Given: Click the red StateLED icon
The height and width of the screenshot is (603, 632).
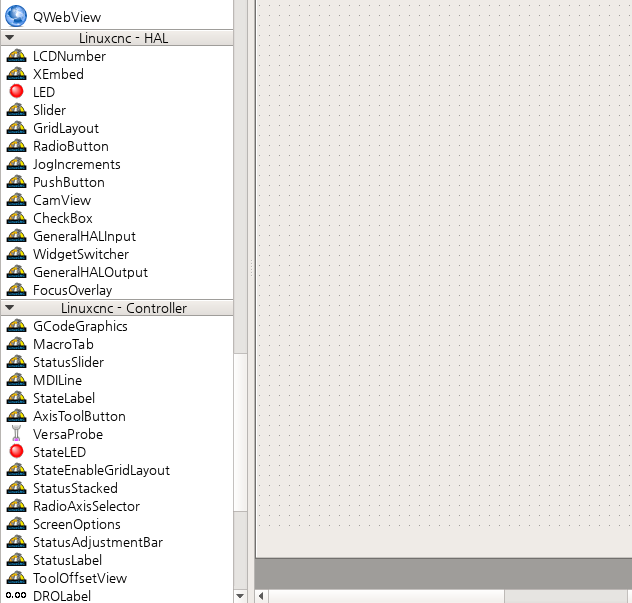Looking at the screenshot, I should [x=17, y=451].
